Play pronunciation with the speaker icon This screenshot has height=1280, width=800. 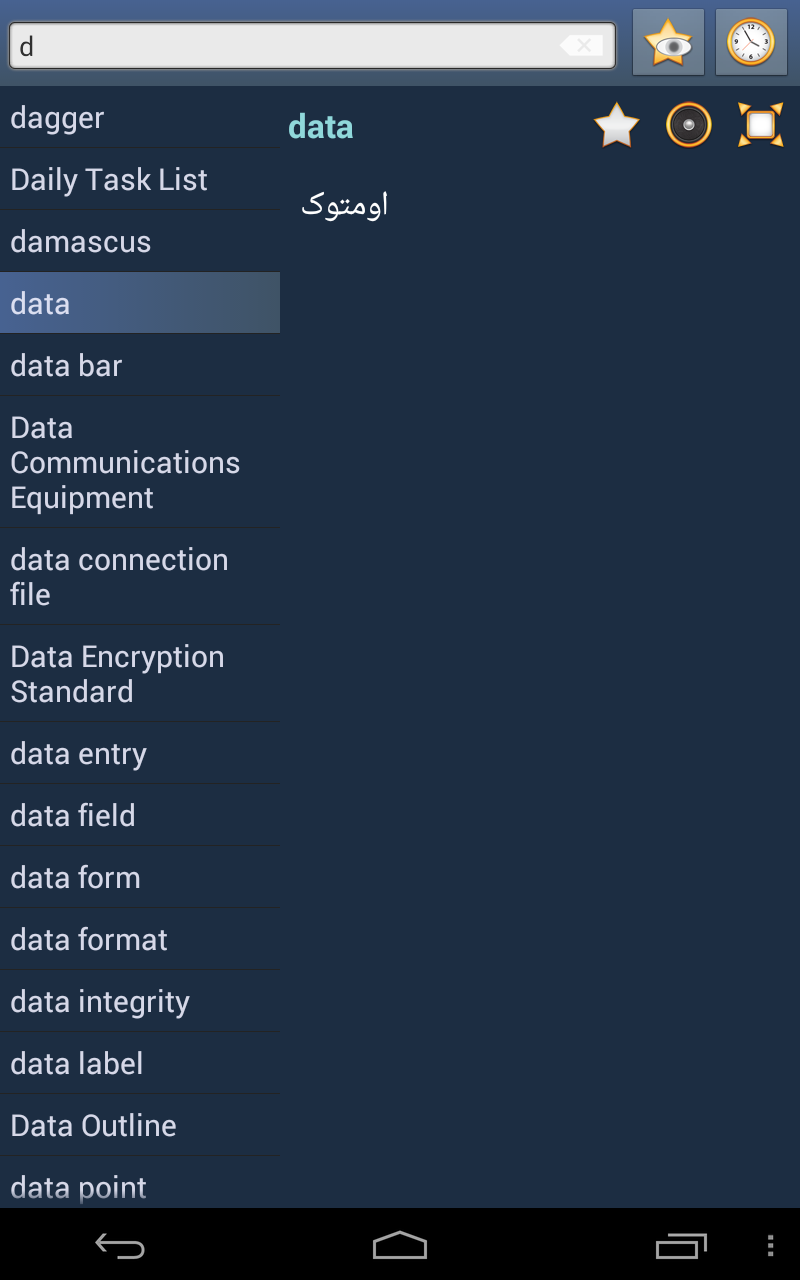688,126
